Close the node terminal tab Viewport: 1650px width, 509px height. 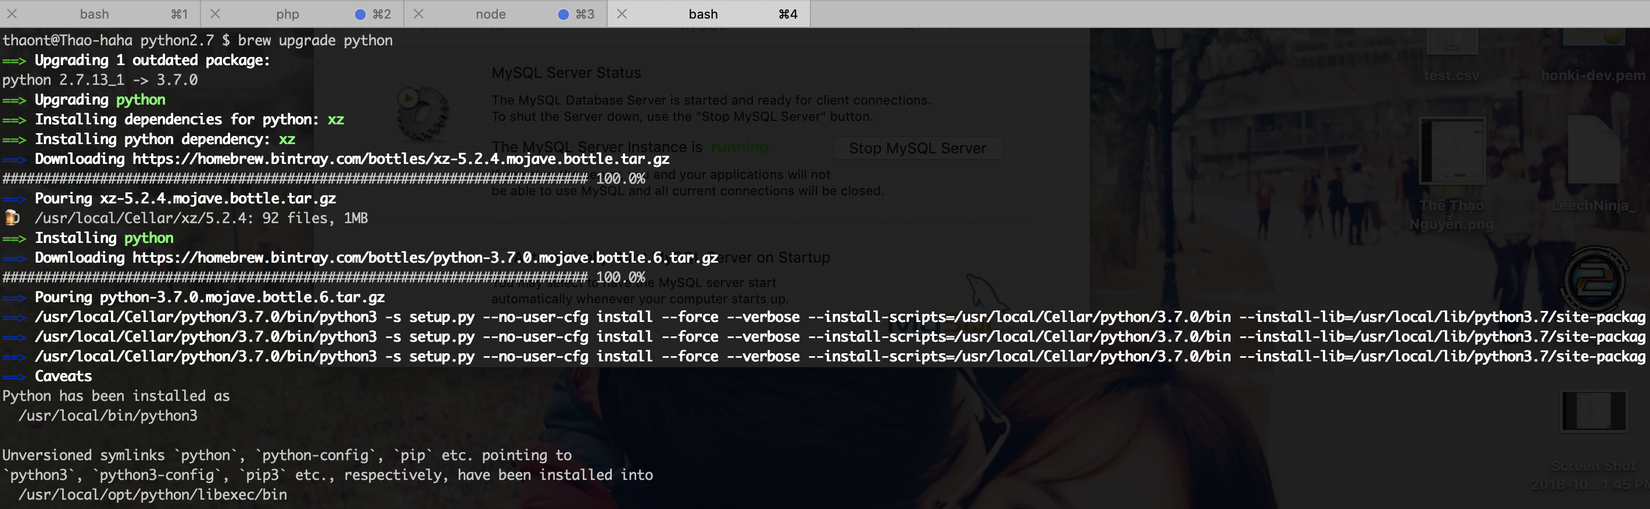click(418, 14)
